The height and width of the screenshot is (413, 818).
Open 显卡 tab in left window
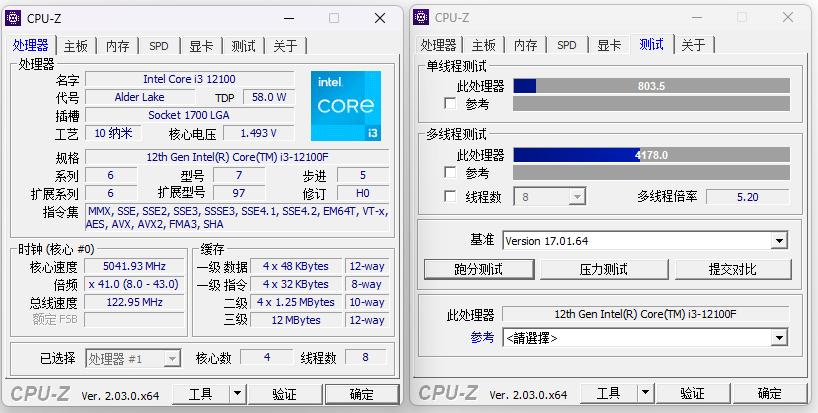[x=201, y=46]
